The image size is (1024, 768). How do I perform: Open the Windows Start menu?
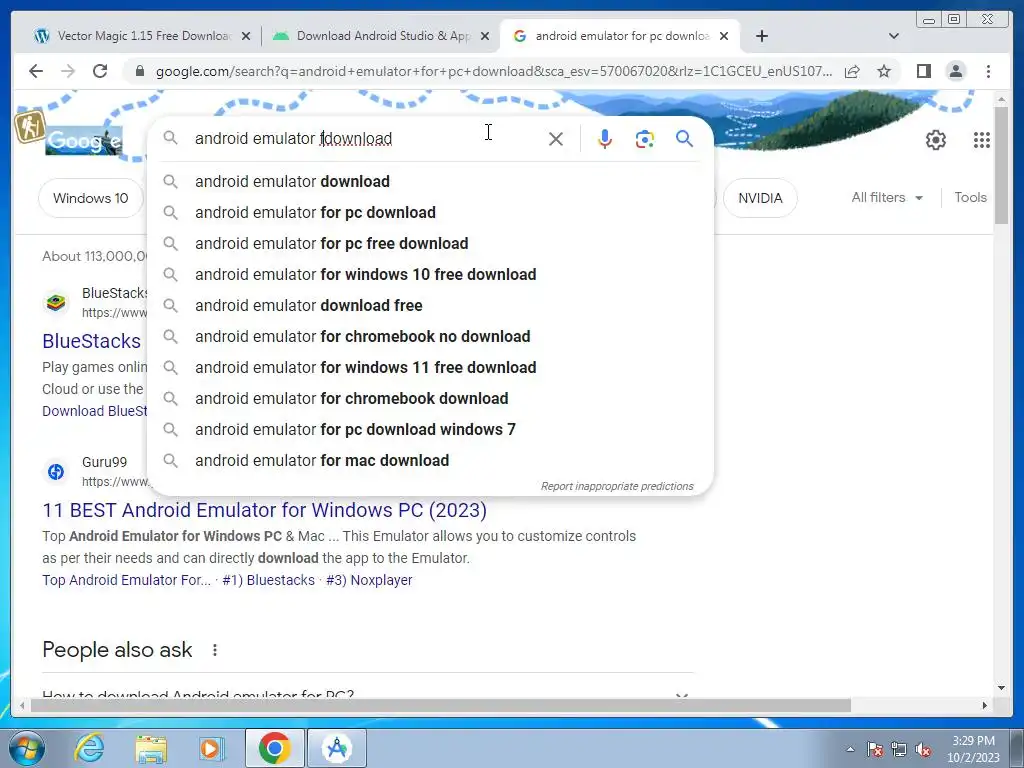tap(27, 748)
